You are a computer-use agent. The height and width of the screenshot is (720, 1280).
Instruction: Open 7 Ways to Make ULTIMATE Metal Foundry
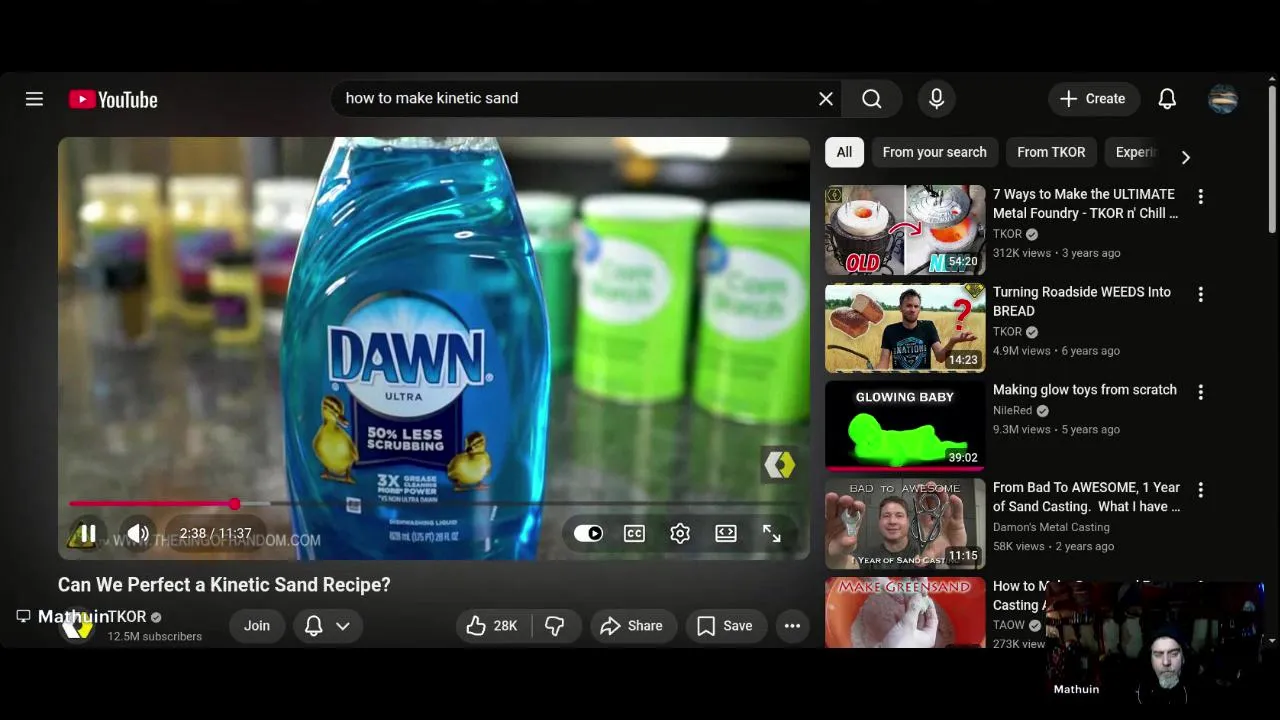tap(1085, 203)
